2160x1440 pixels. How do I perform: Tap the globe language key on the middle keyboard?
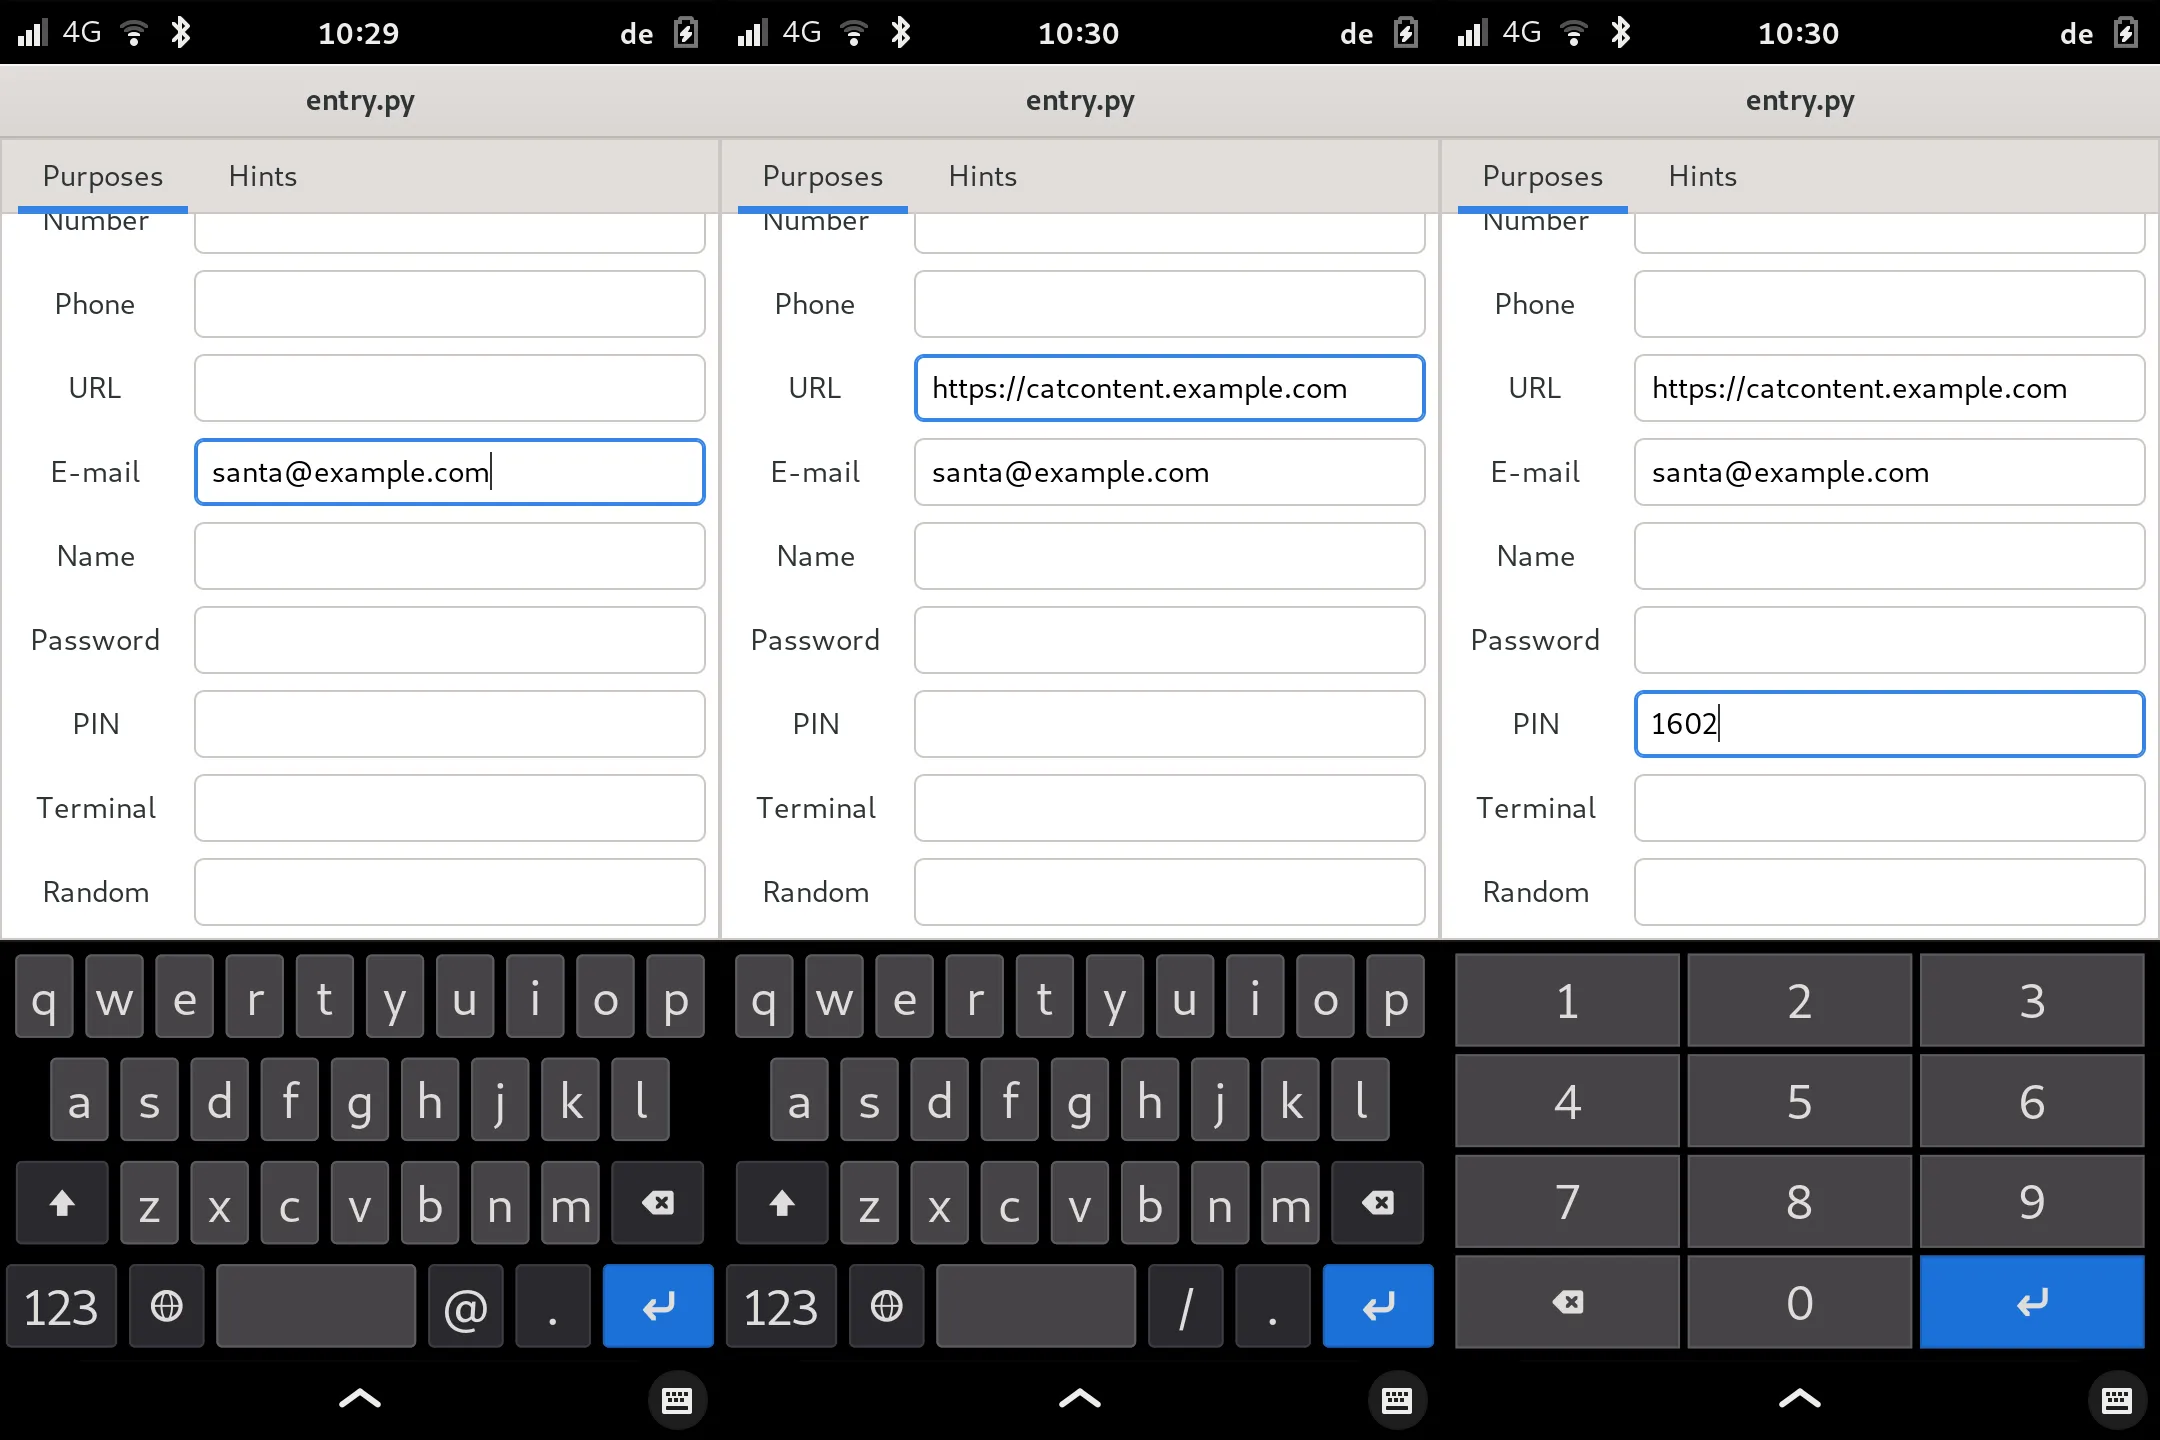(886, 1306)
